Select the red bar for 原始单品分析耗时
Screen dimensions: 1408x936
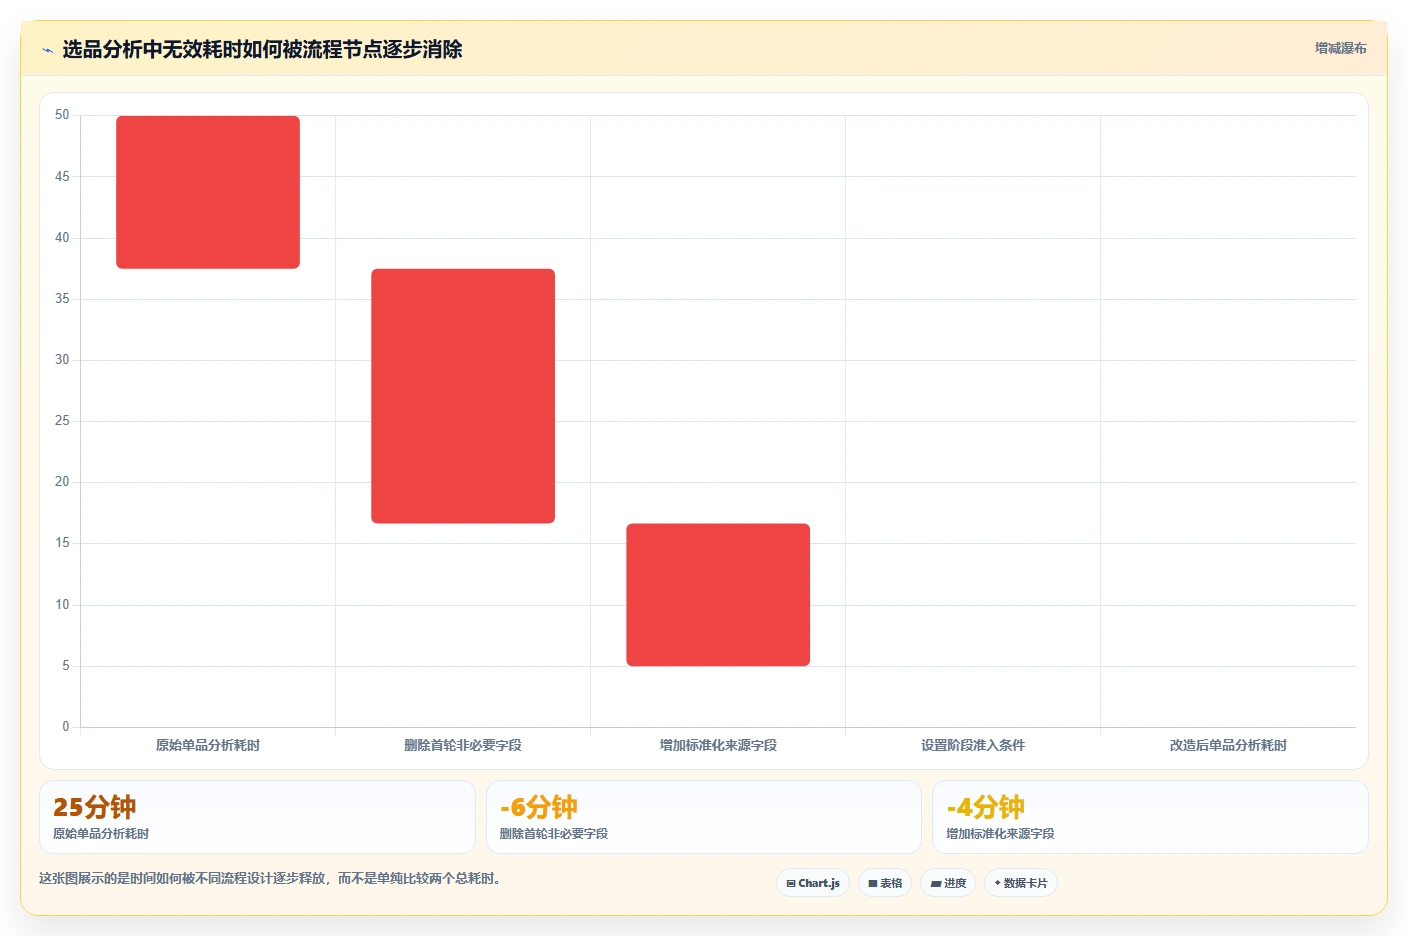(208, 192)
